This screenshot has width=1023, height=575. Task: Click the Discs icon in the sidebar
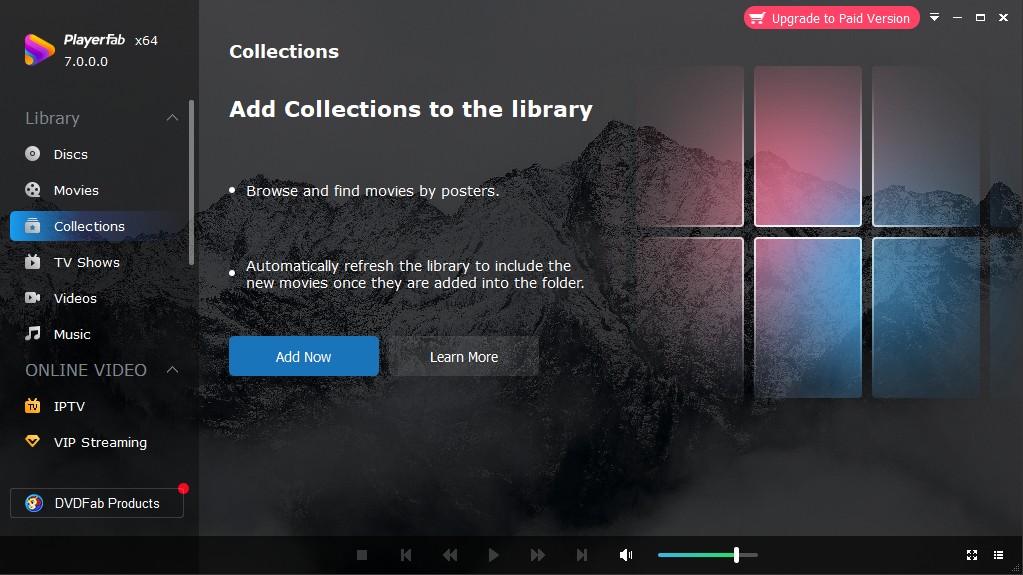pyautogui.click(x=33, y=154)
